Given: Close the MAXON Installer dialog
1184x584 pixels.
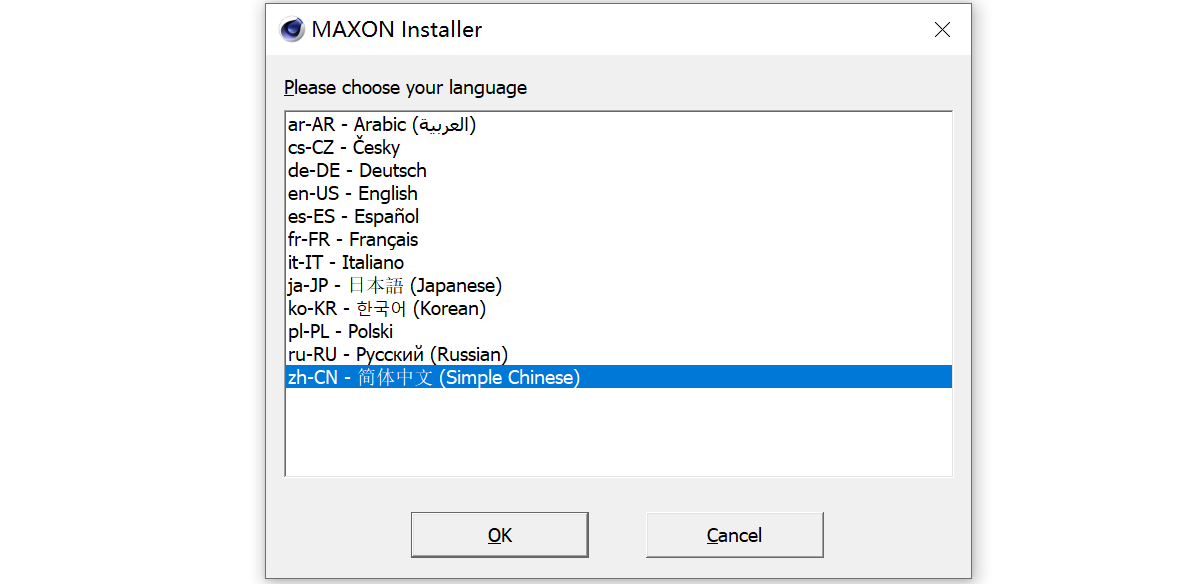Looking at the screenshot, I should click(942, 30).
